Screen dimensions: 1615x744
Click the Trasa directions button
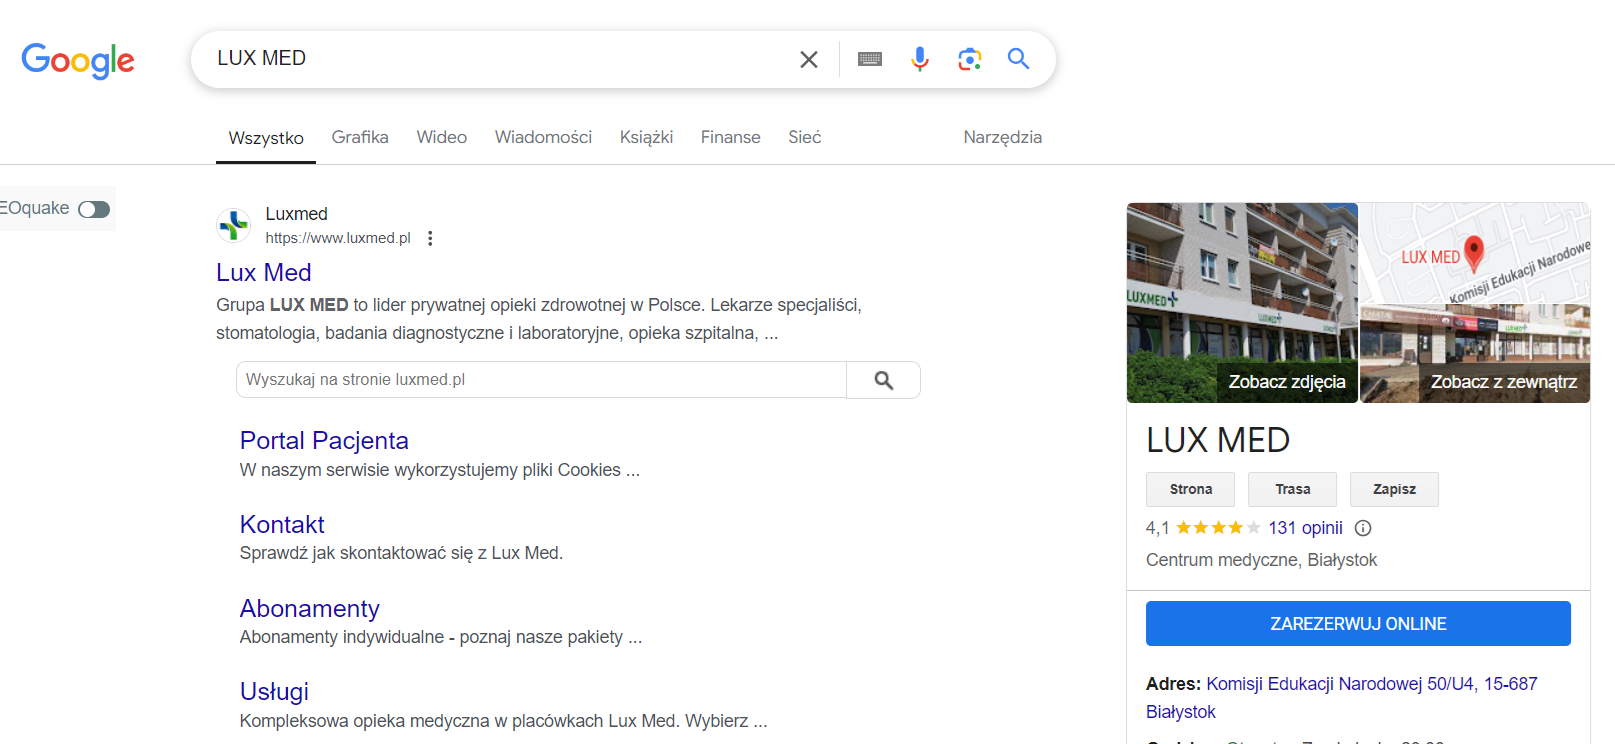tap(1292, 489)
